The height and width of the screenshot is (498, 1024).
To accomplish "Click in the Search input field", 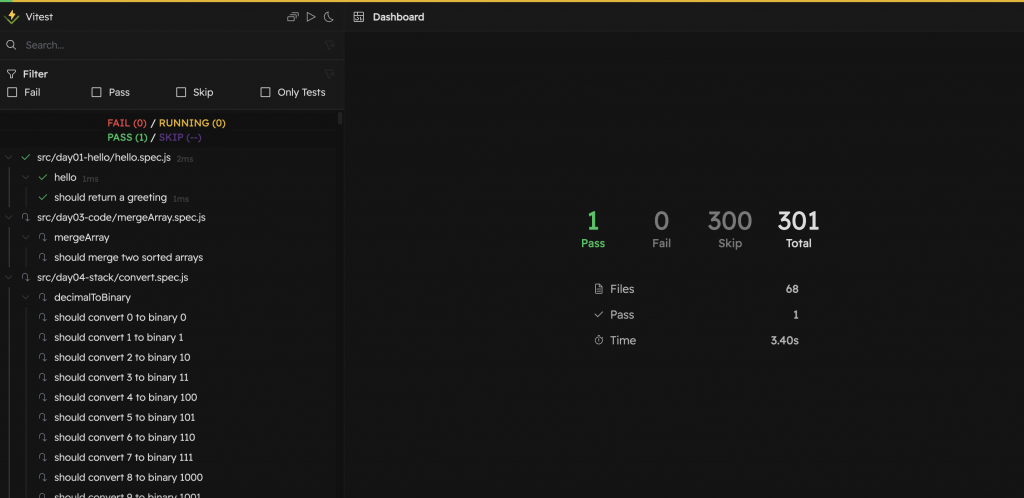I will 171,45.
